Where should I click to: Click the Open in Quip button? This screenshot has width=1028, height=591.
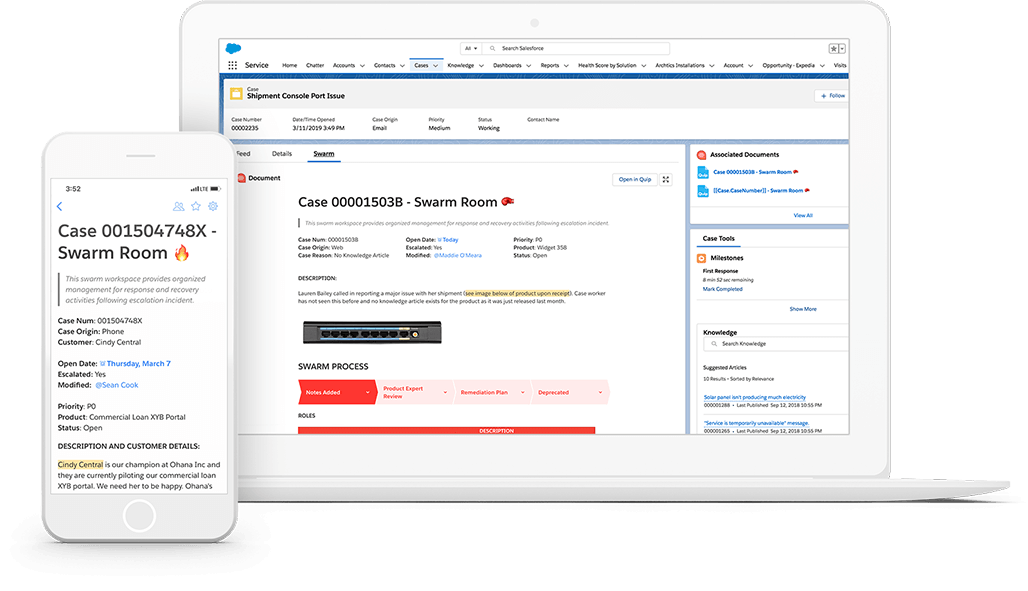(x=634, y=179)
